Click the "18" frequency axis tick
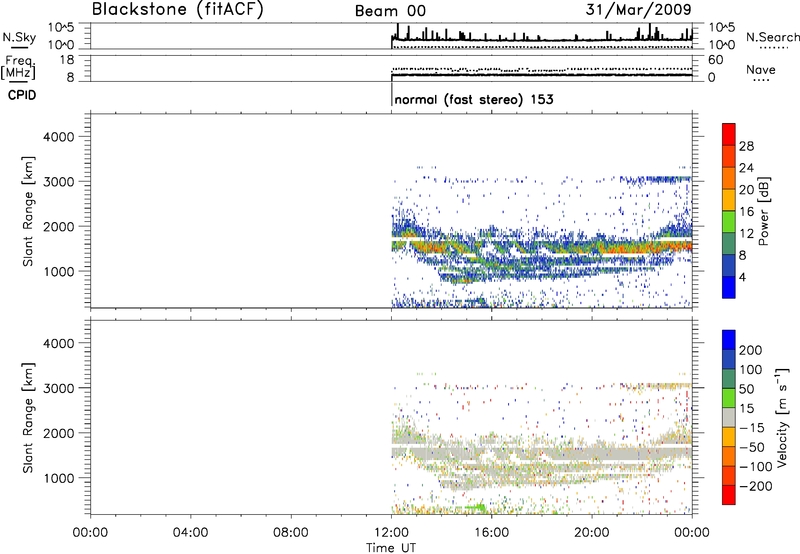Screen dimensions: 800x554 [67, 60]
